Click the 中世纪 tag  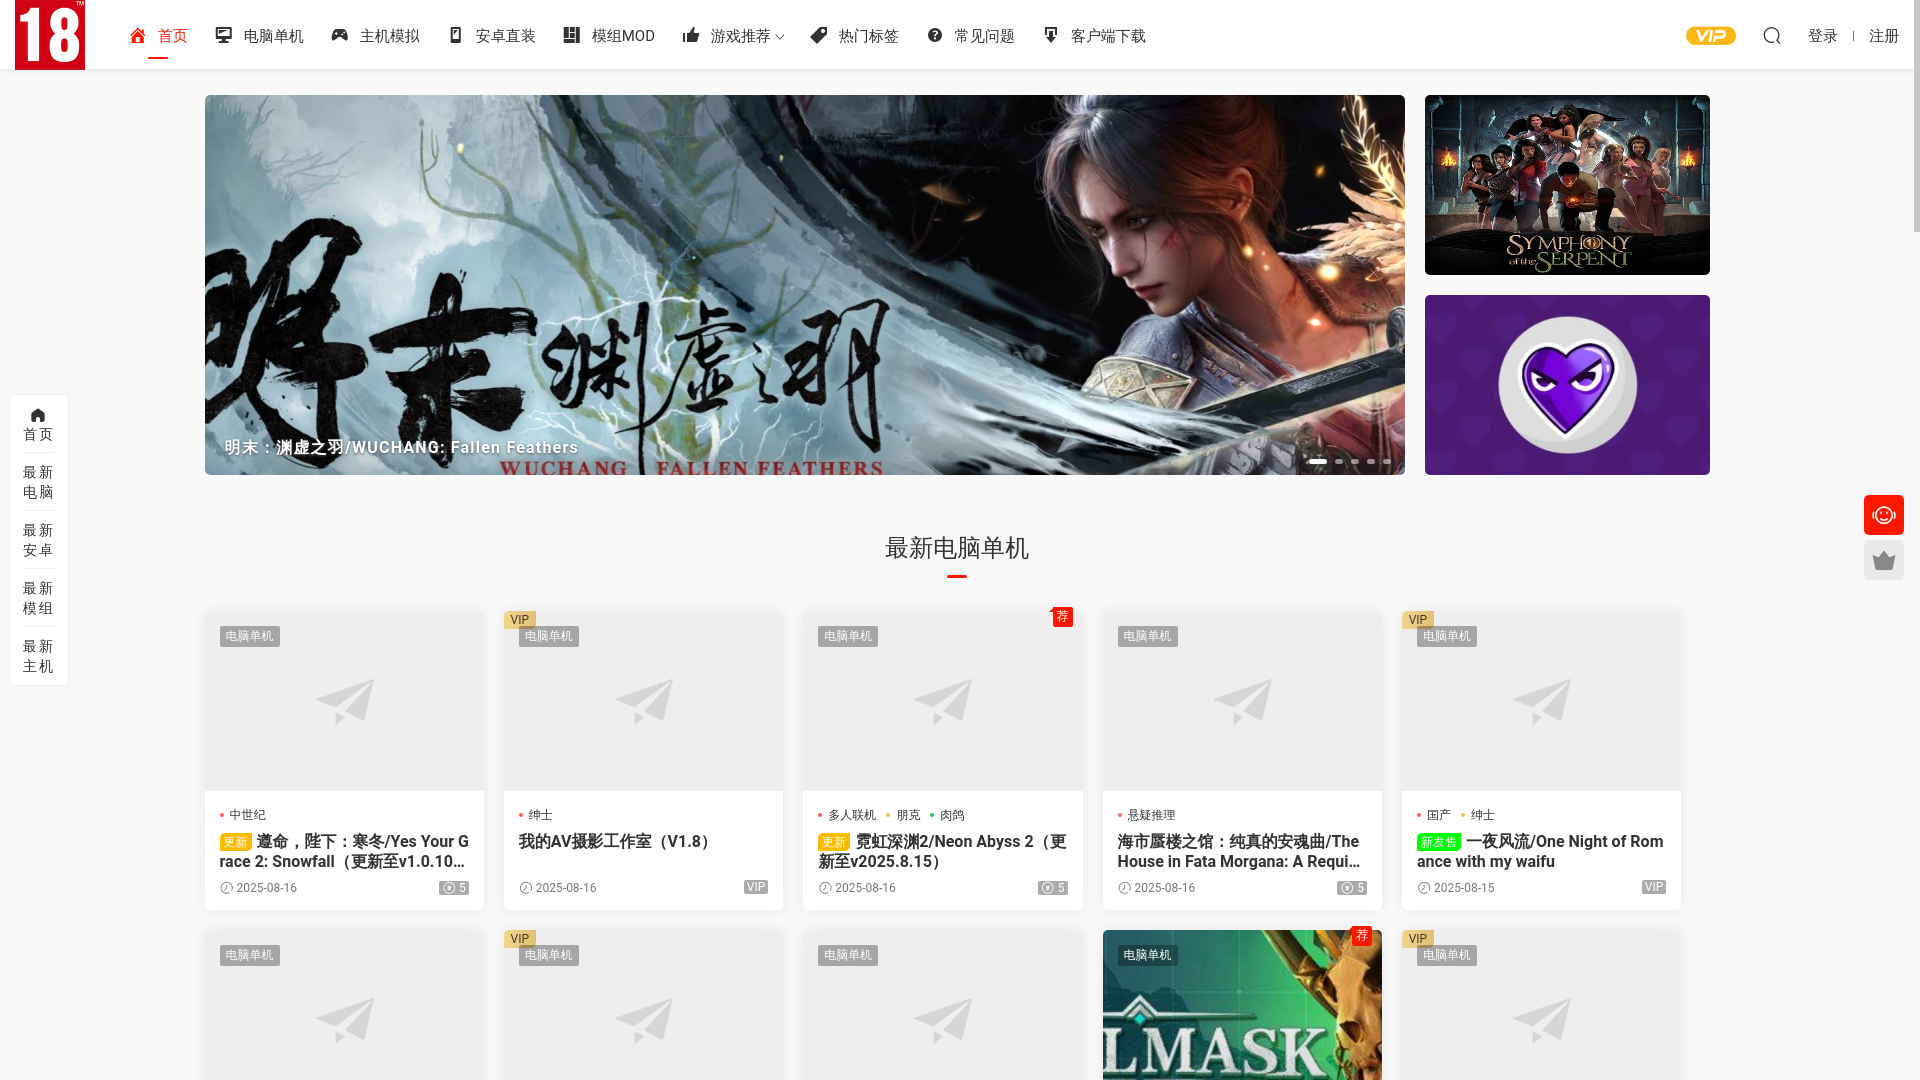(247, 815)
